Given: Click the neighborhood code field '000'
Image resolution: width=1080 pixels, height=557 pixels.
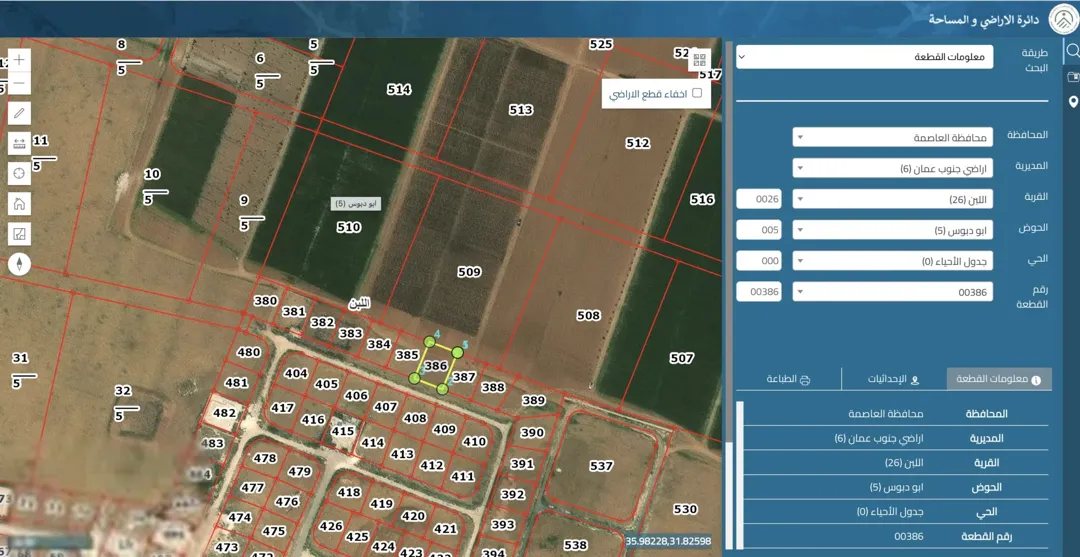Looking at the screenshot, I should [x=759, y=261].
